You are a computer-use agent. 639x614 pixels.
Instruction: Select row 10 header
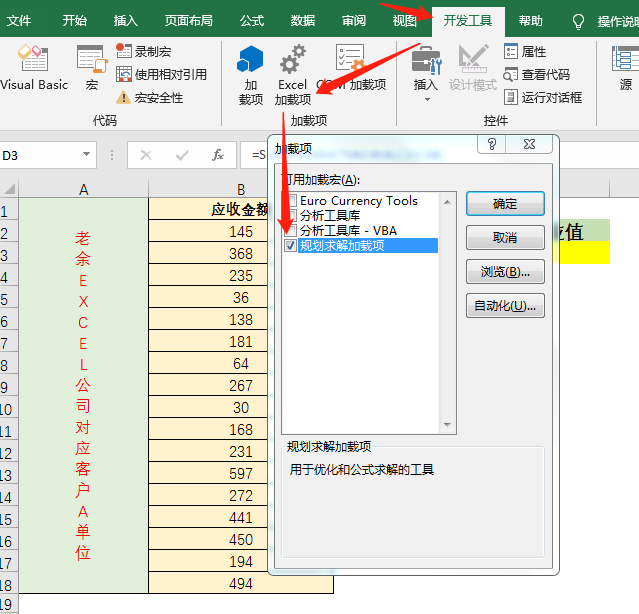coord(9,409)
